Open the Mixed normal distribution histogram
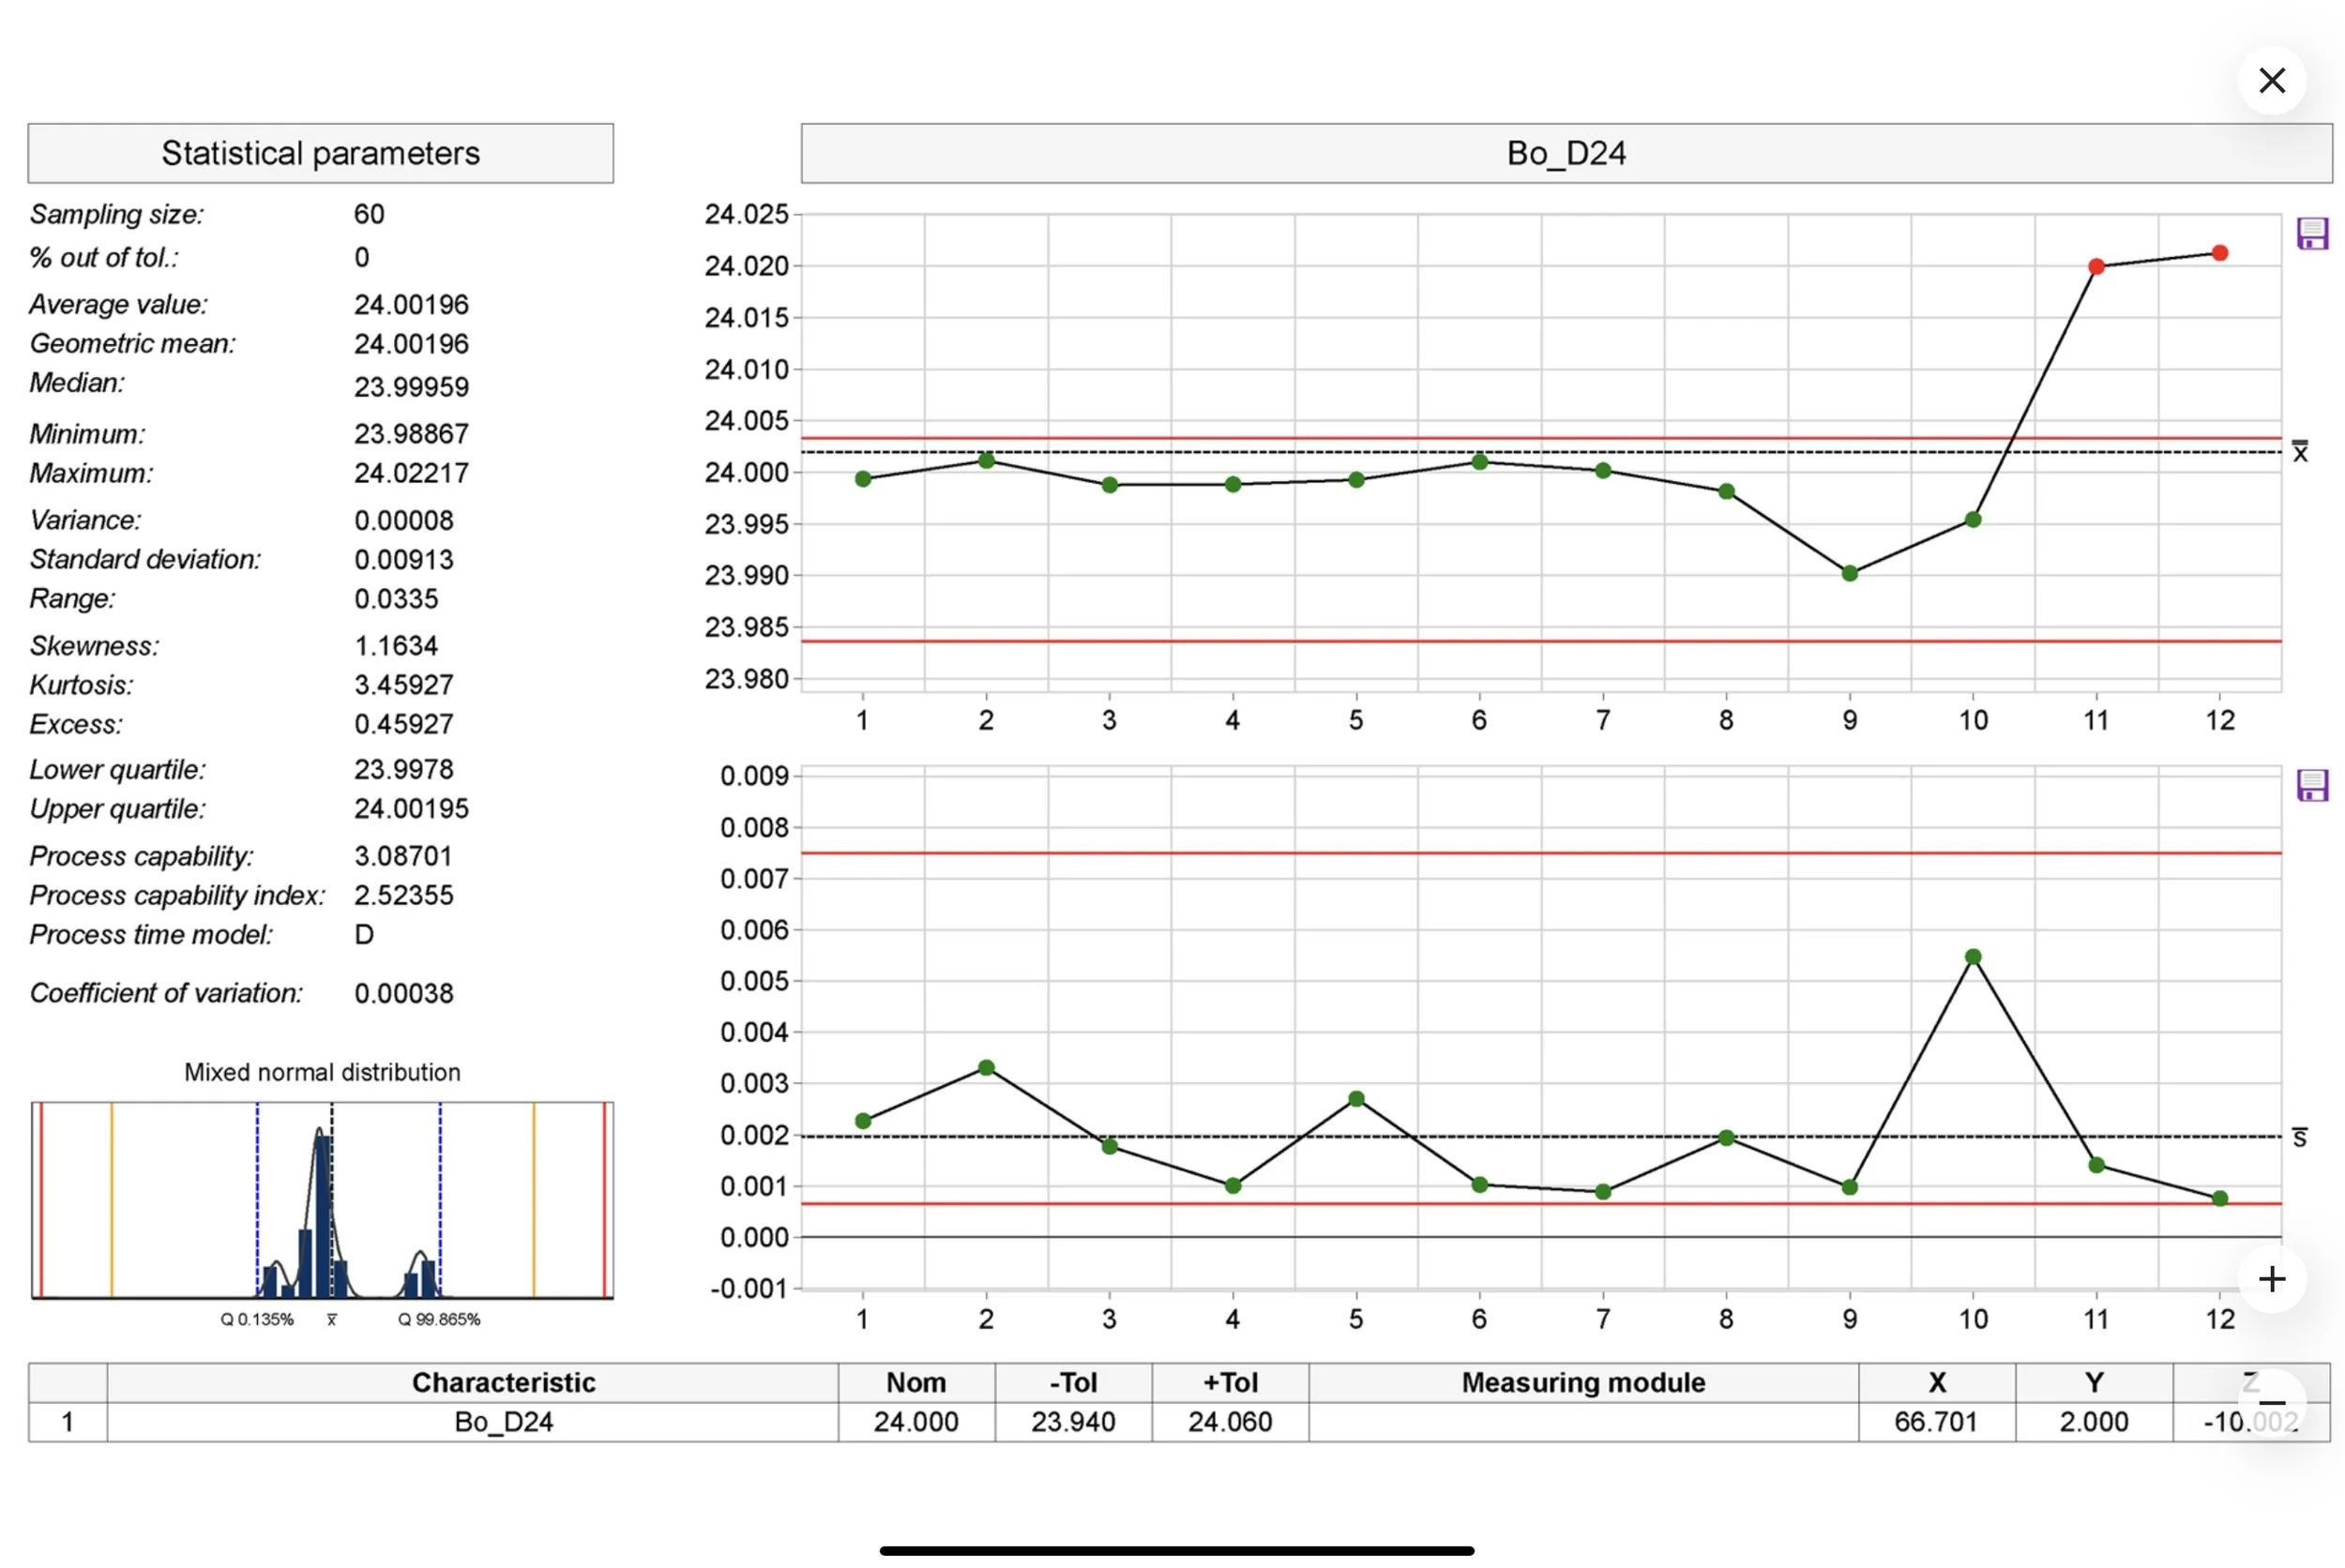 322,1200
